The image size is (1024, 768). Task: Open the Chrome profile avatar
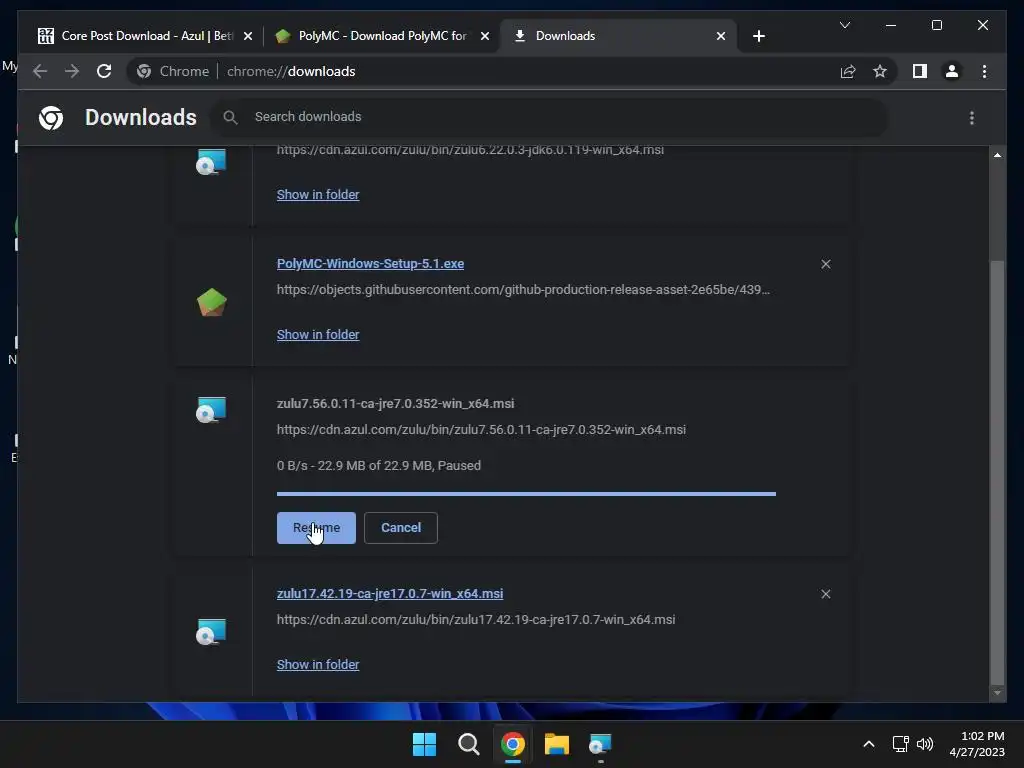click(x=952, y=71)
